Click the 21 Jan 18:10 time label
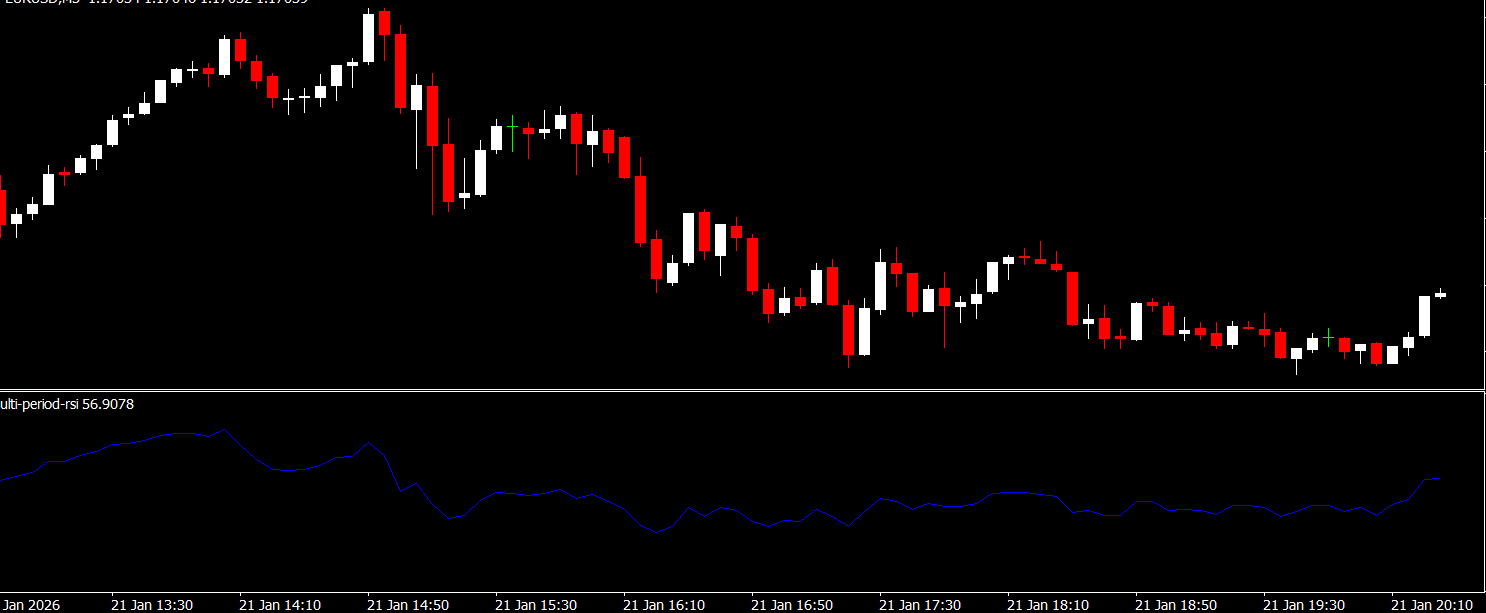 pos(1048,605)
